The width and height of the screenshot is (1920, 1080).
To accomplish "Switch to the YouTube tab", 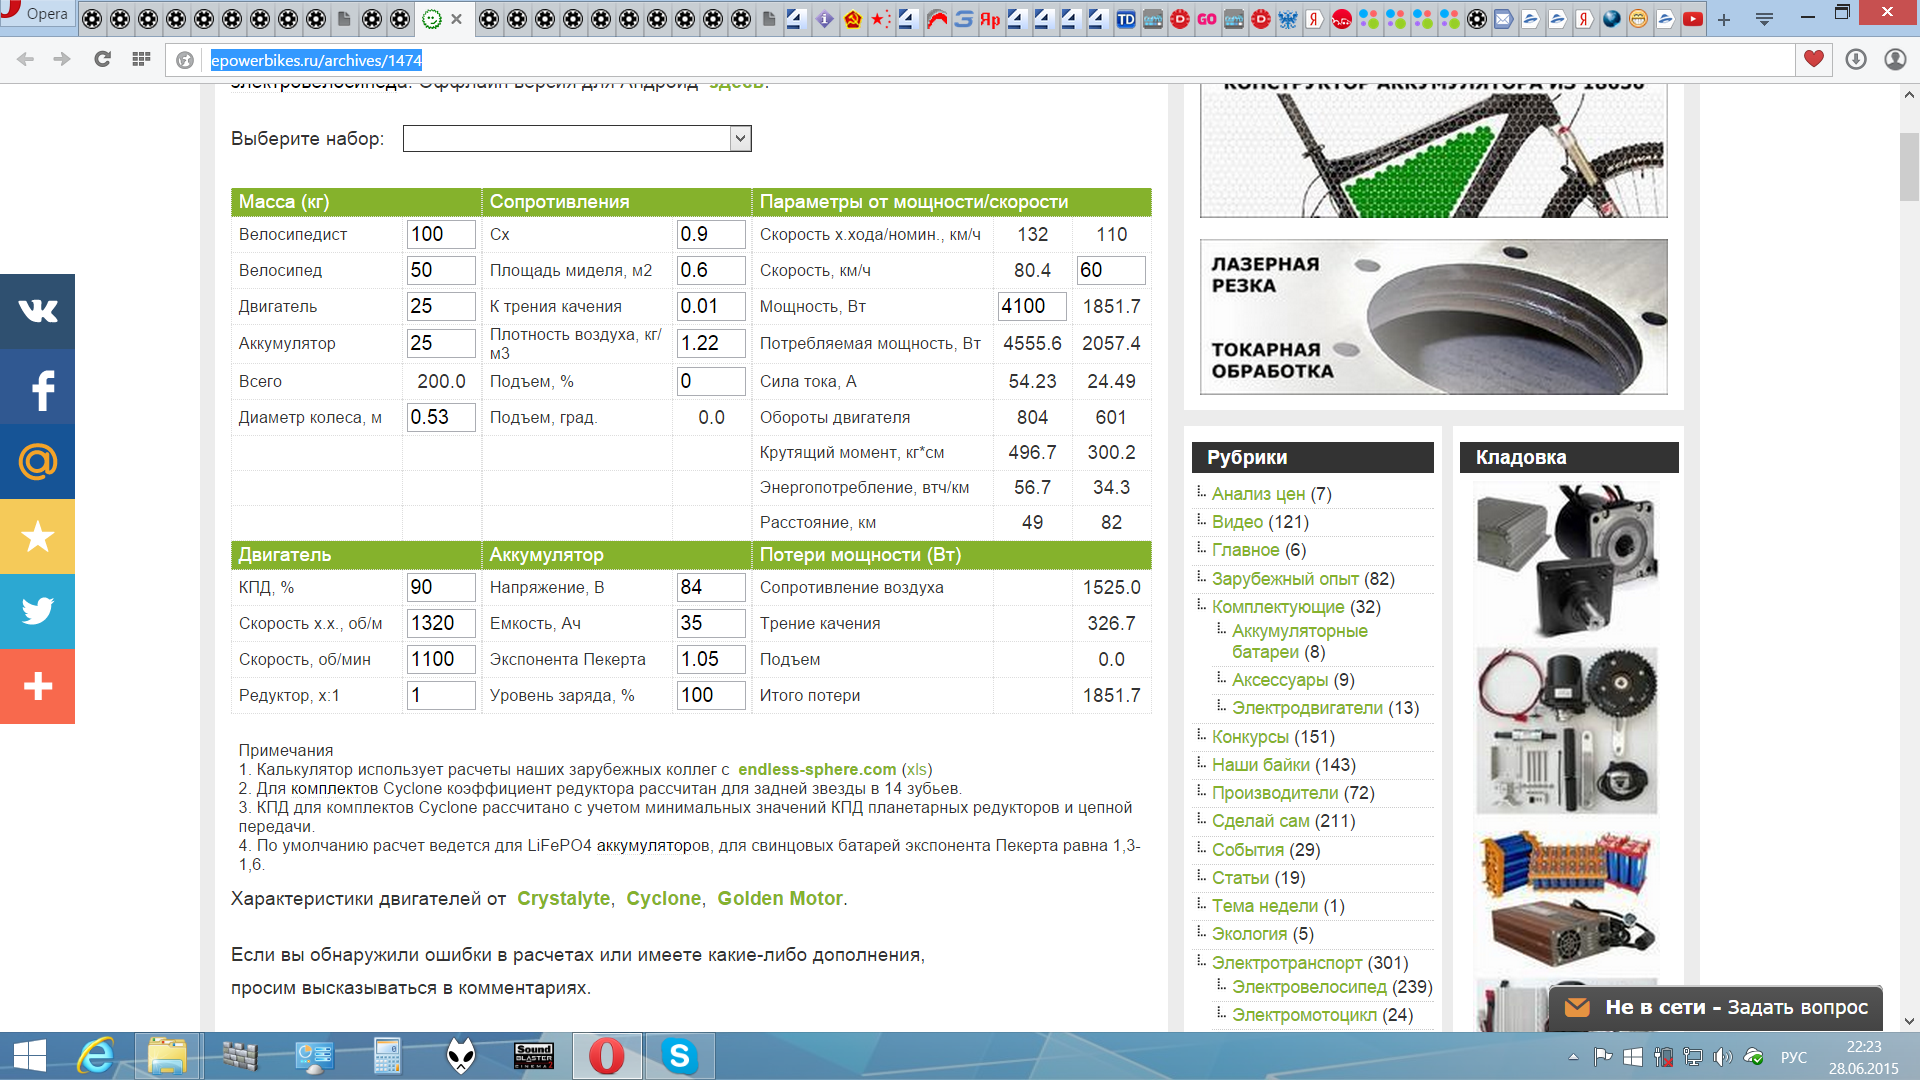I will click(1693, 19).
